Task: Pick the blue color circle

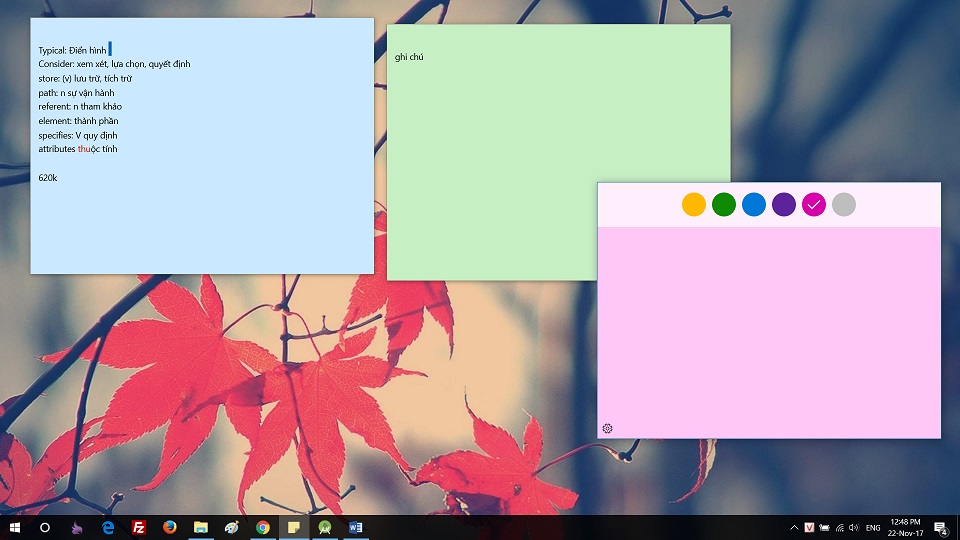Action: tap(754, 204)
